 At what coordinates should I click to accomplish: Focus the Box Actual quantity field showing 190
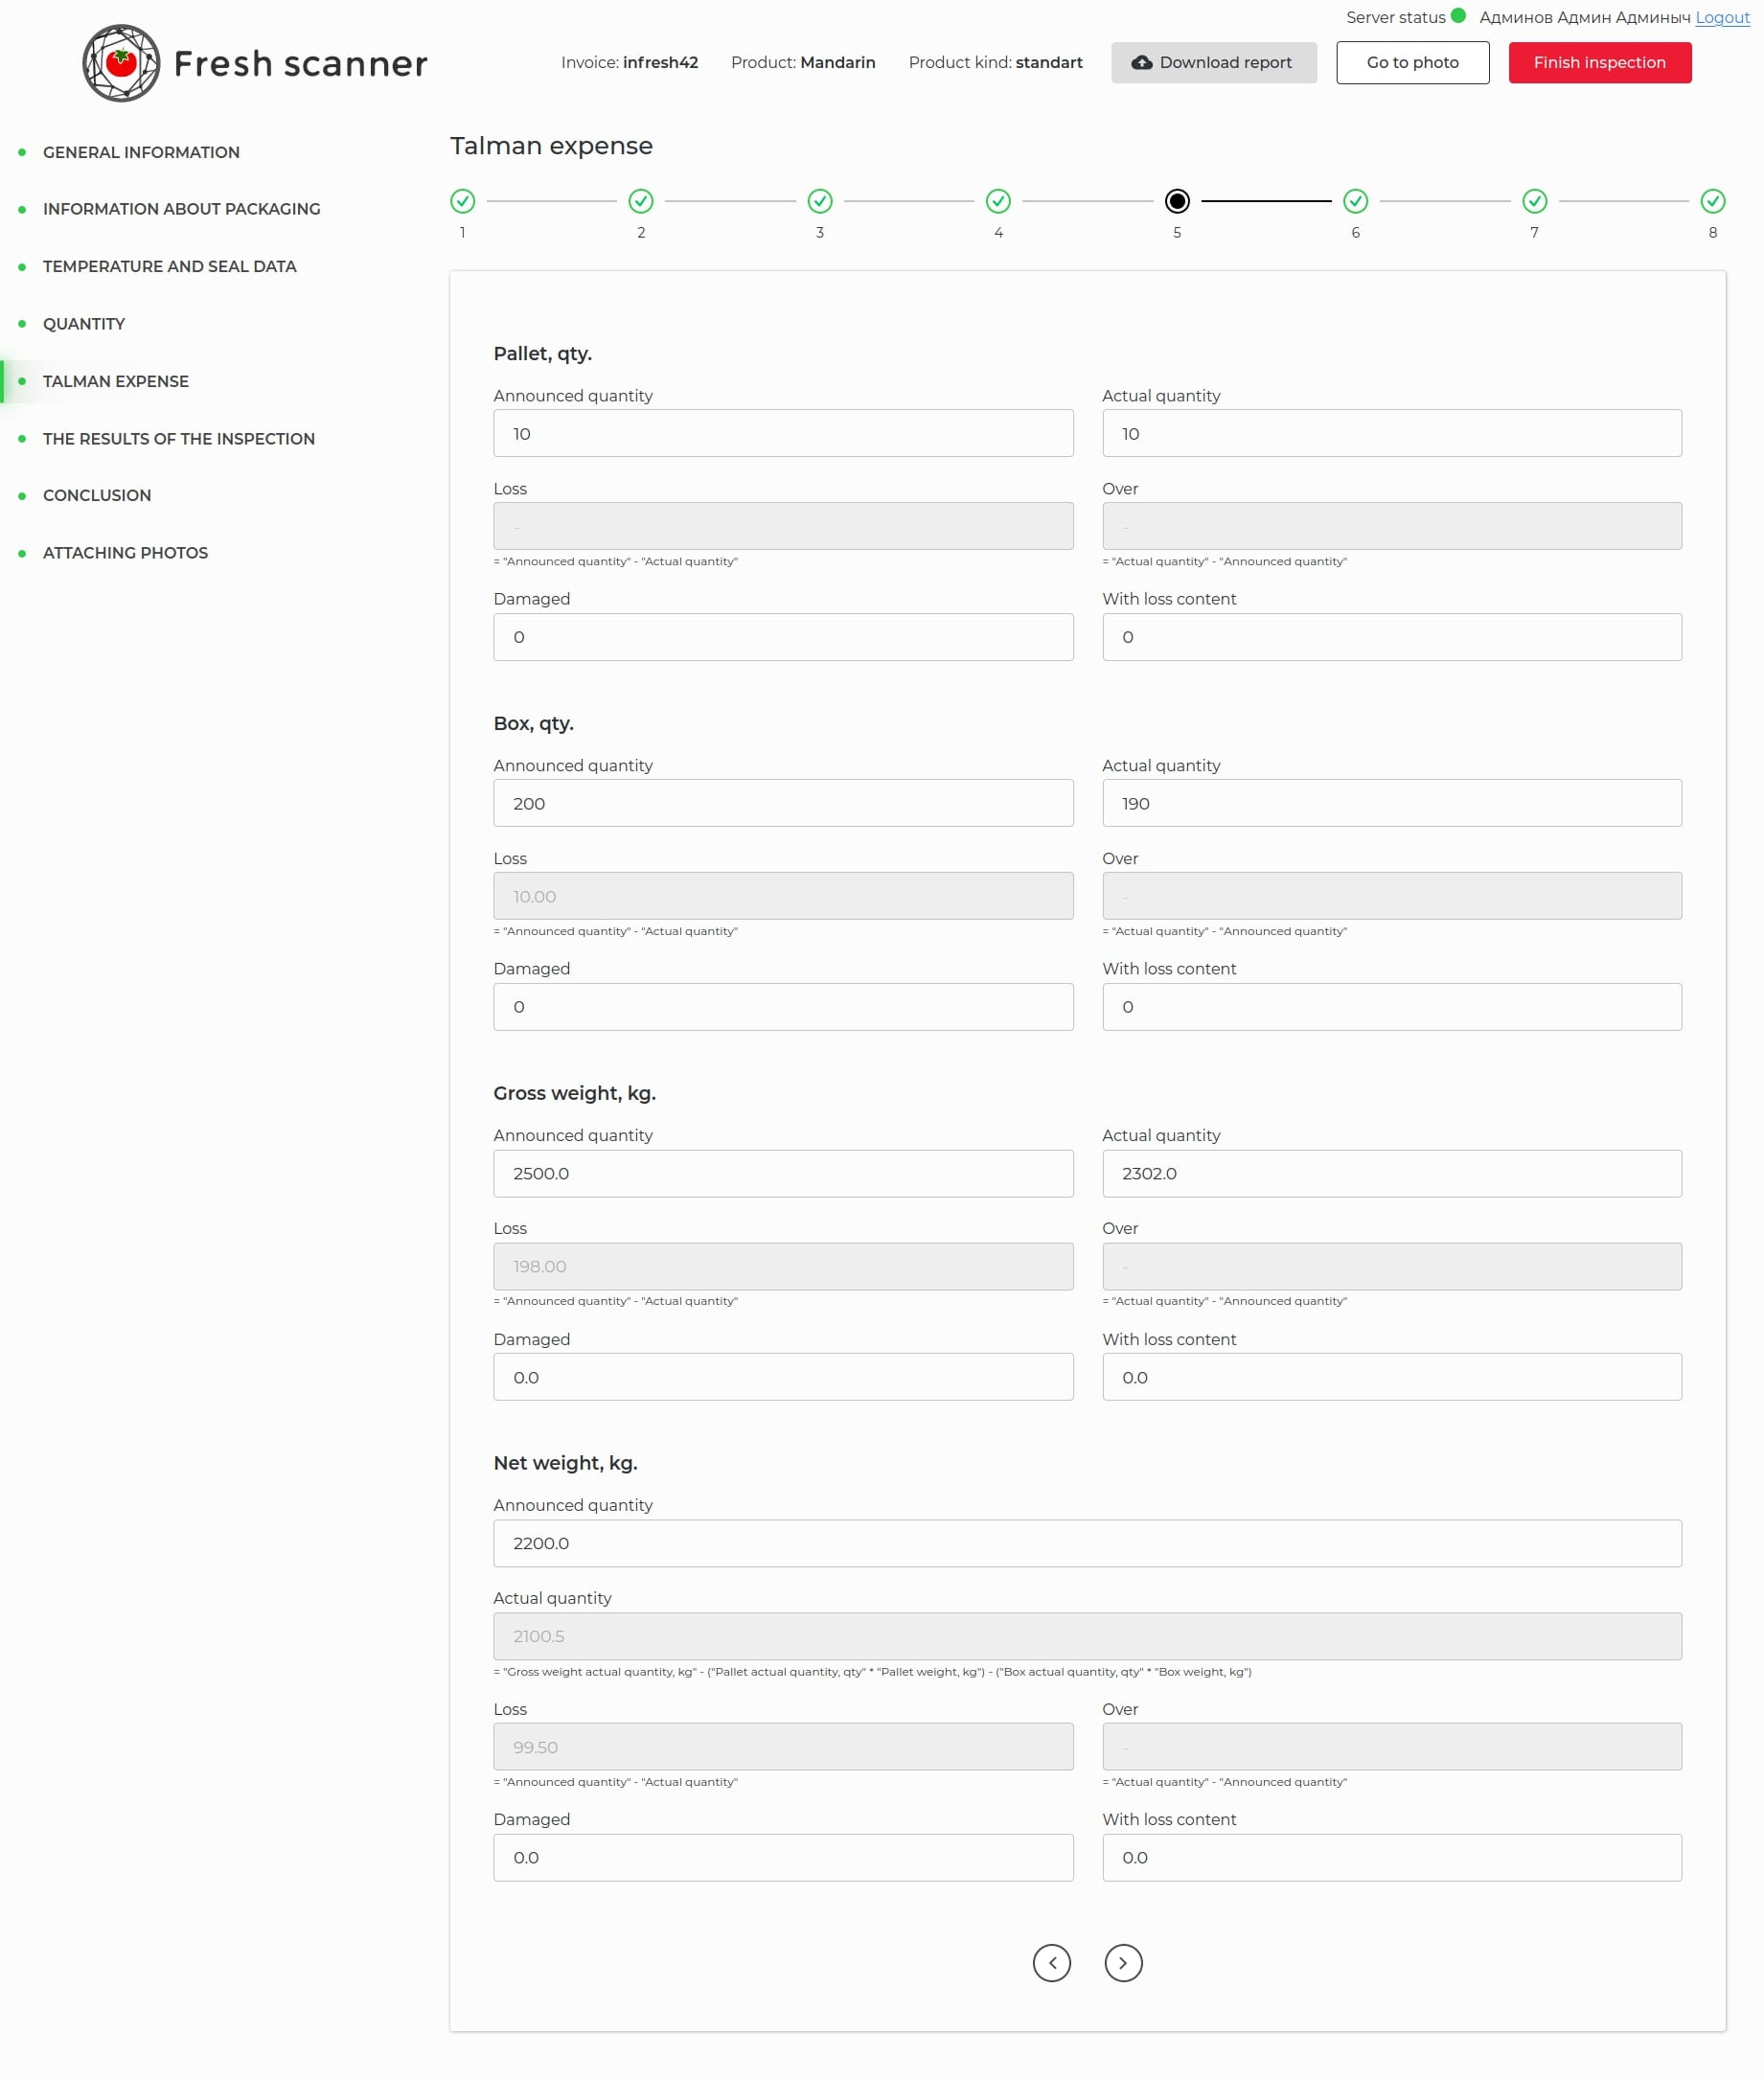point(1391,803)
